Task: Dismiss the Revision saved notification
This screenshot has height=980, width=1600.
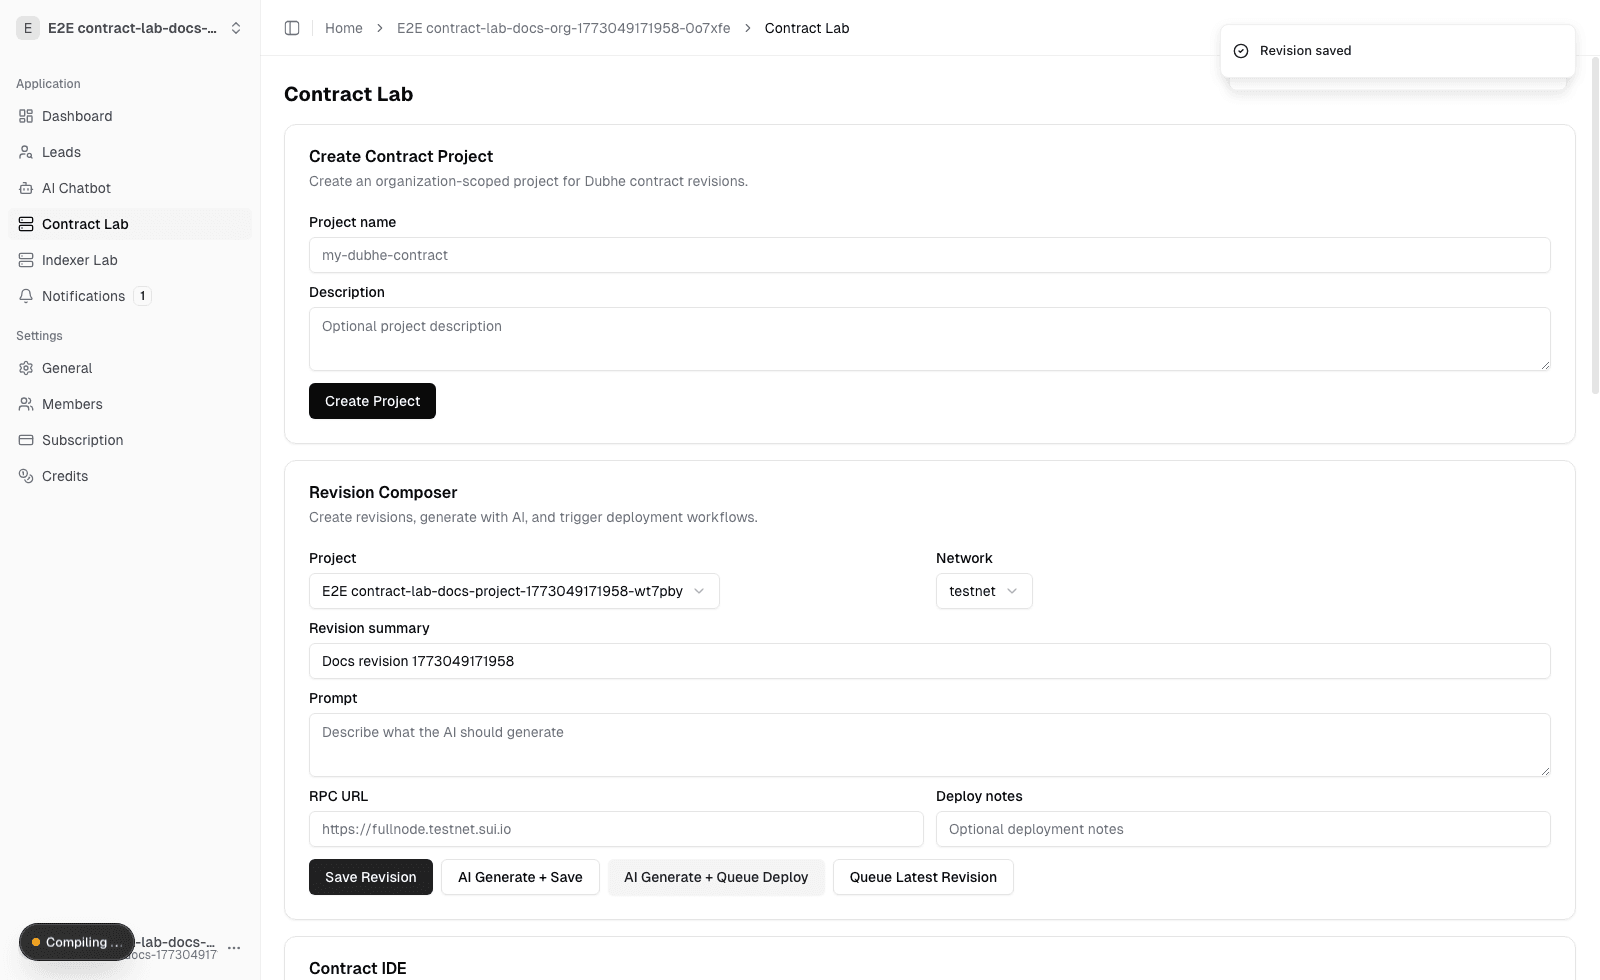Action: point(1397,50)
